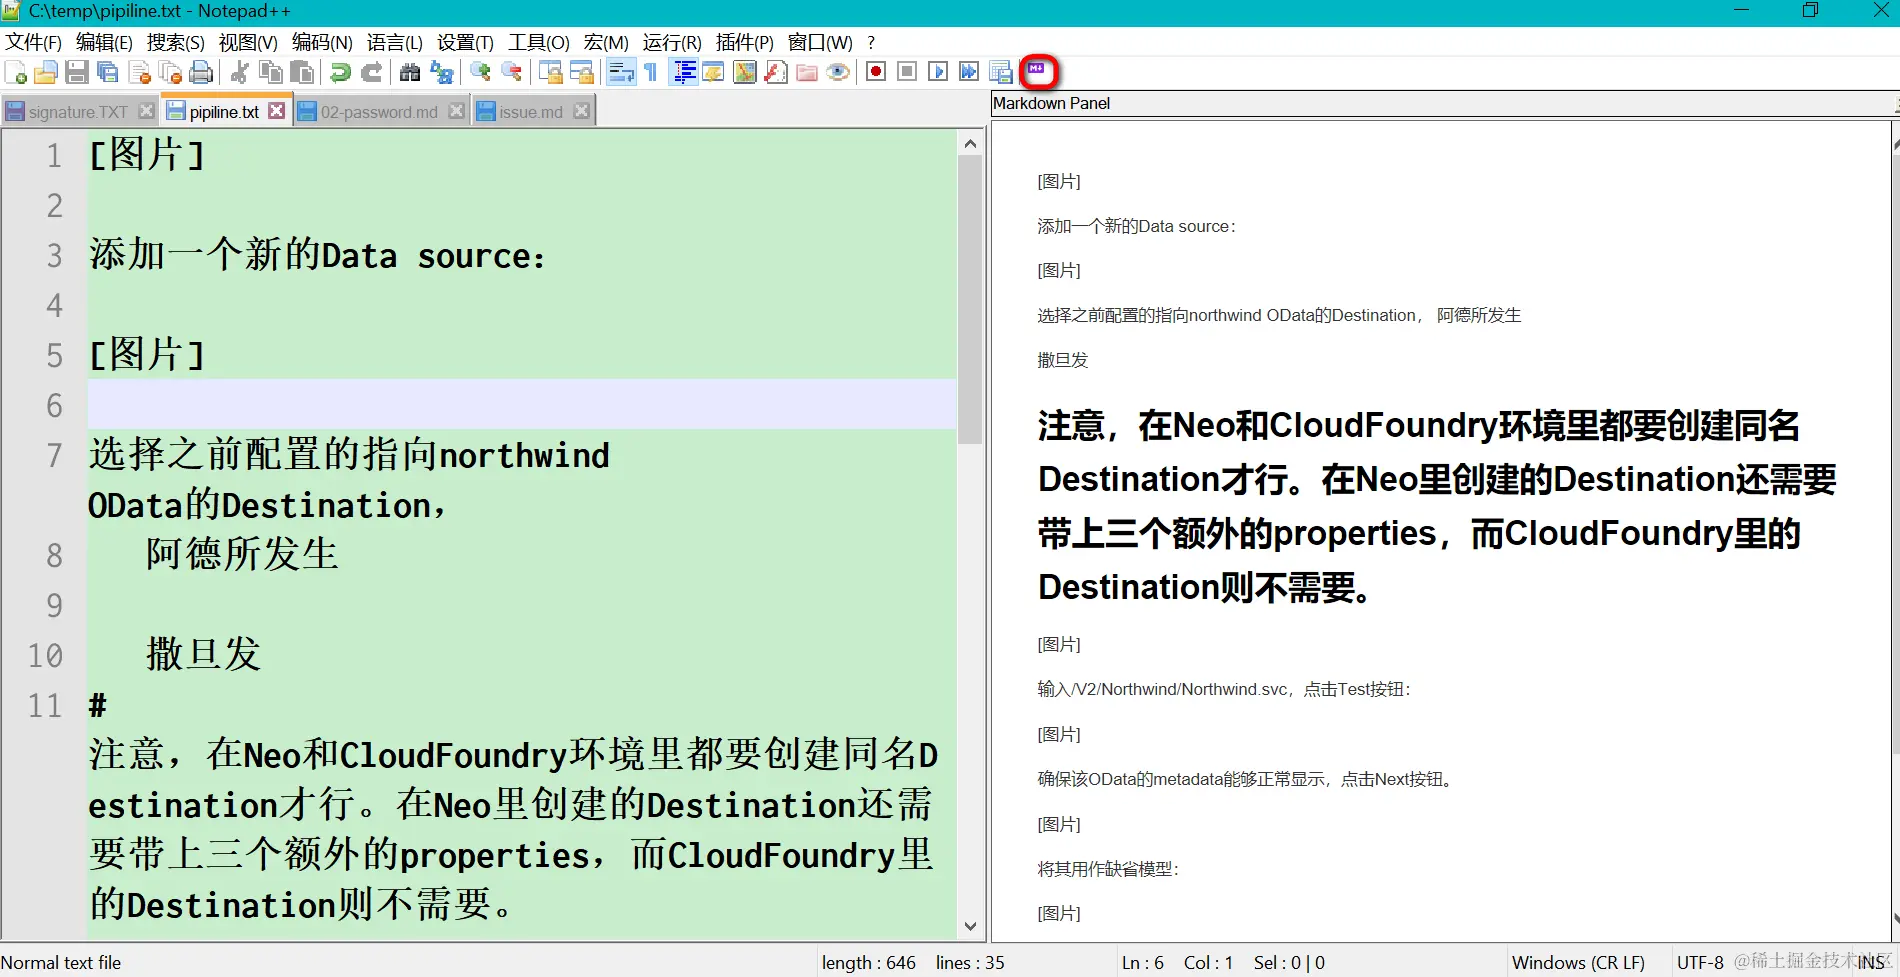
Task: Click line number 7 in the margin
Action: 54,456
